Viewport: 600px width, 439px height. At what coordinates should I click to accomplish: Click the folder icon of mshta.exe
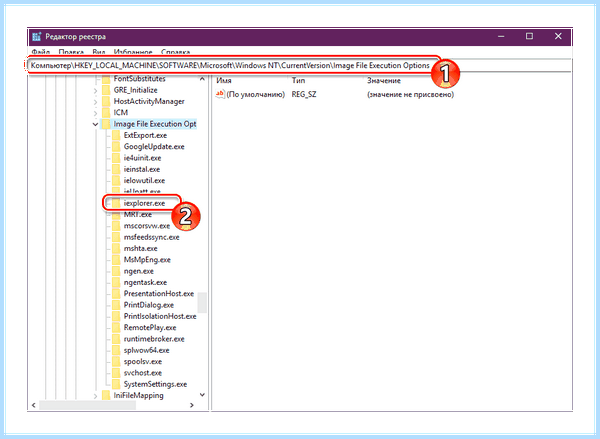click(x=116, y=248)
